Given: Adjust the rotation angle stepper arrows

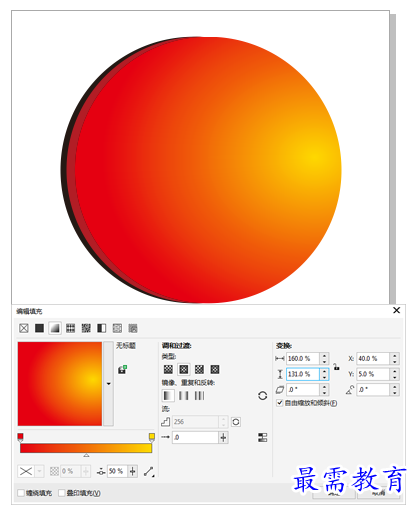Looking at the screenshot, I should 394,389.
